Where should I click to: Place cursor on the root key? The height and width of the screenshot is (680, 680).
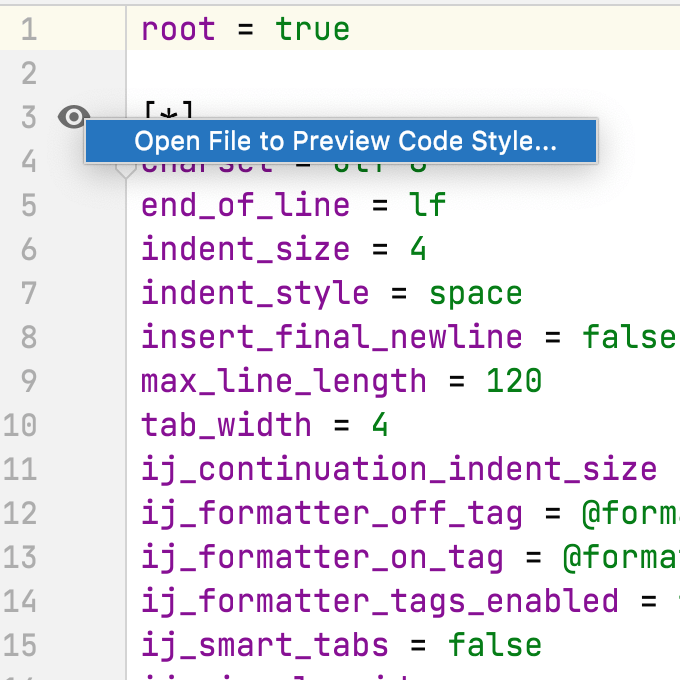point(178,29)
